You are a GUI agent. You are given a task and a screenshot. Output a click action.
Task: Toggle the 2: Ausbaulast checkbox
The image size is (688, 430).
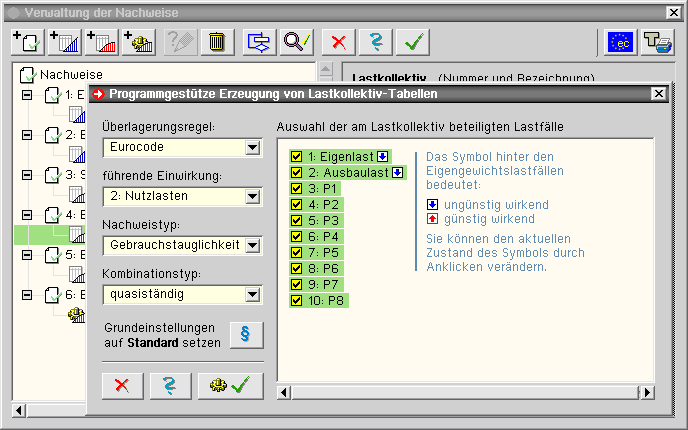(296, 172)
